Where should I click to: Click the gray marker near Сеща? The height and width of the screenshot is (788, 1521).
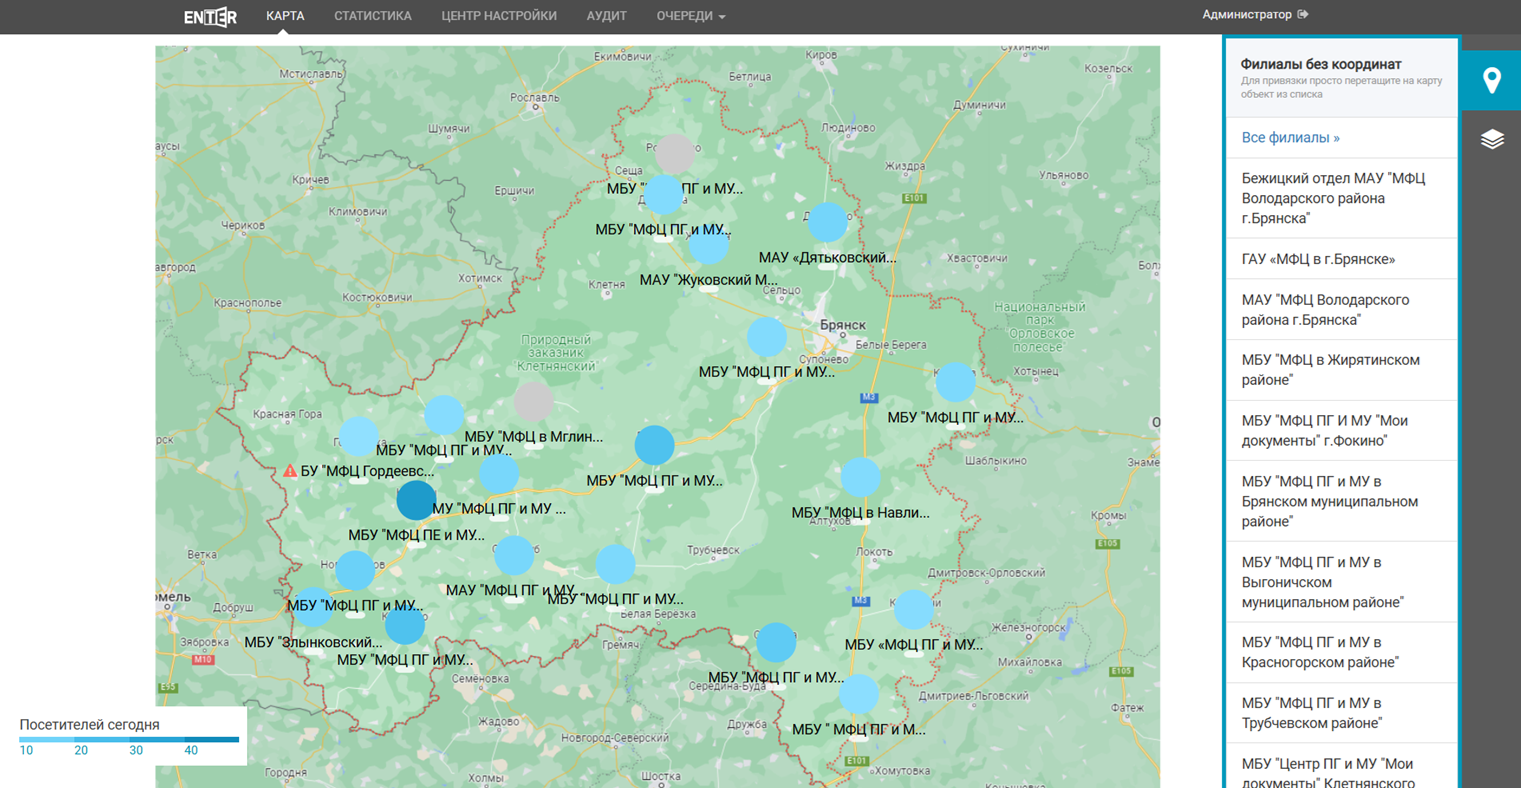click(675, 154)
